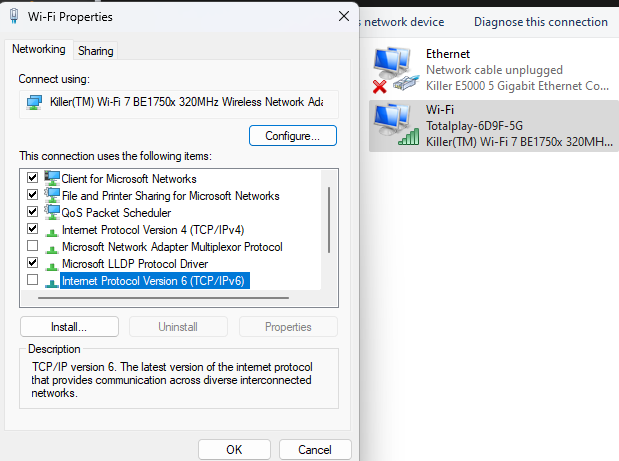Select the QoS Packet Scheduler row text

coord(116,213)
